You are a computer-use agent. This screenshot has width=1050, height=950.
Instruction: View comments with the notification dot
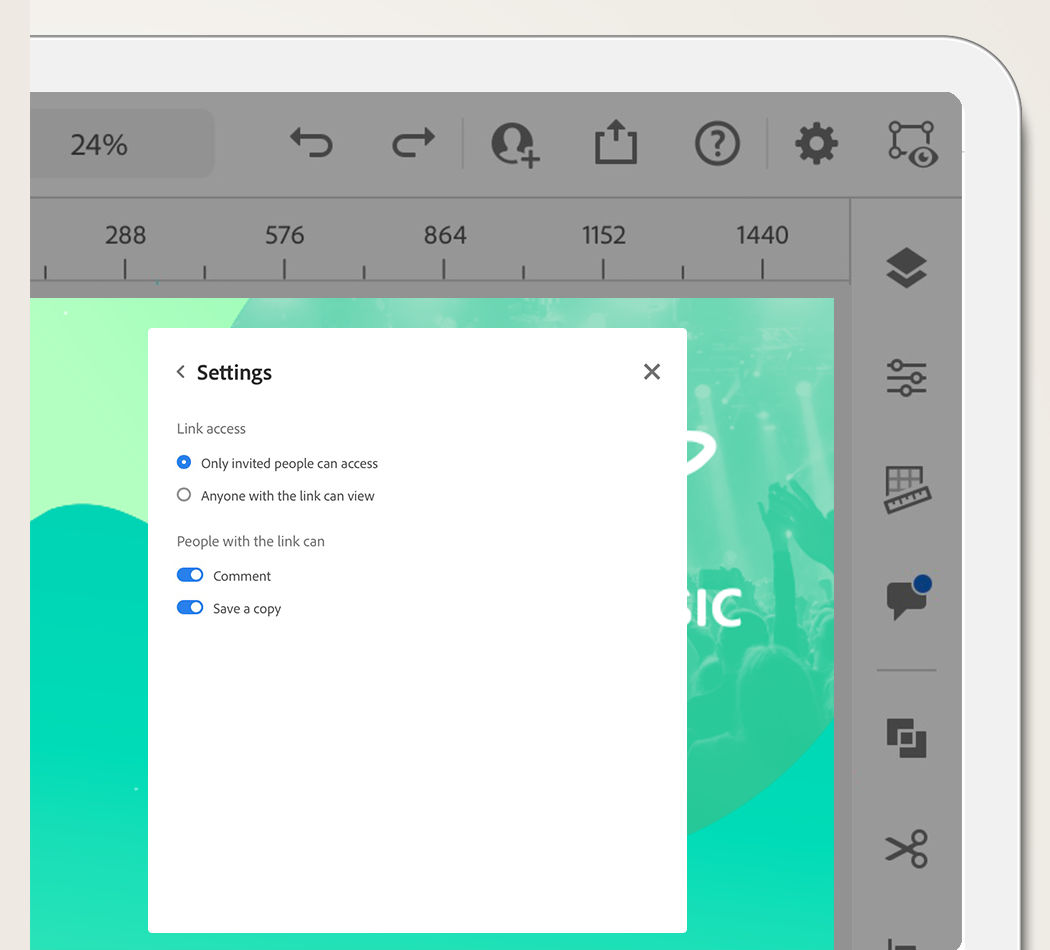(x=906, y=598)
